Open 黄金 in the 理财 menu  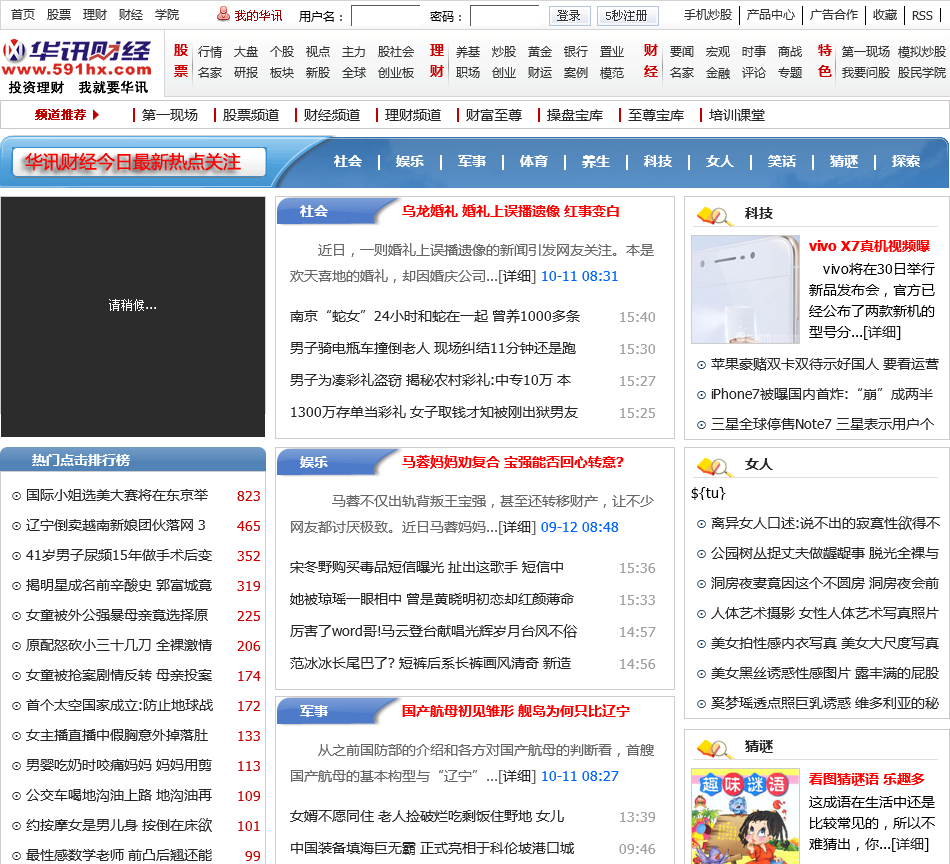(x=540, y=52)
